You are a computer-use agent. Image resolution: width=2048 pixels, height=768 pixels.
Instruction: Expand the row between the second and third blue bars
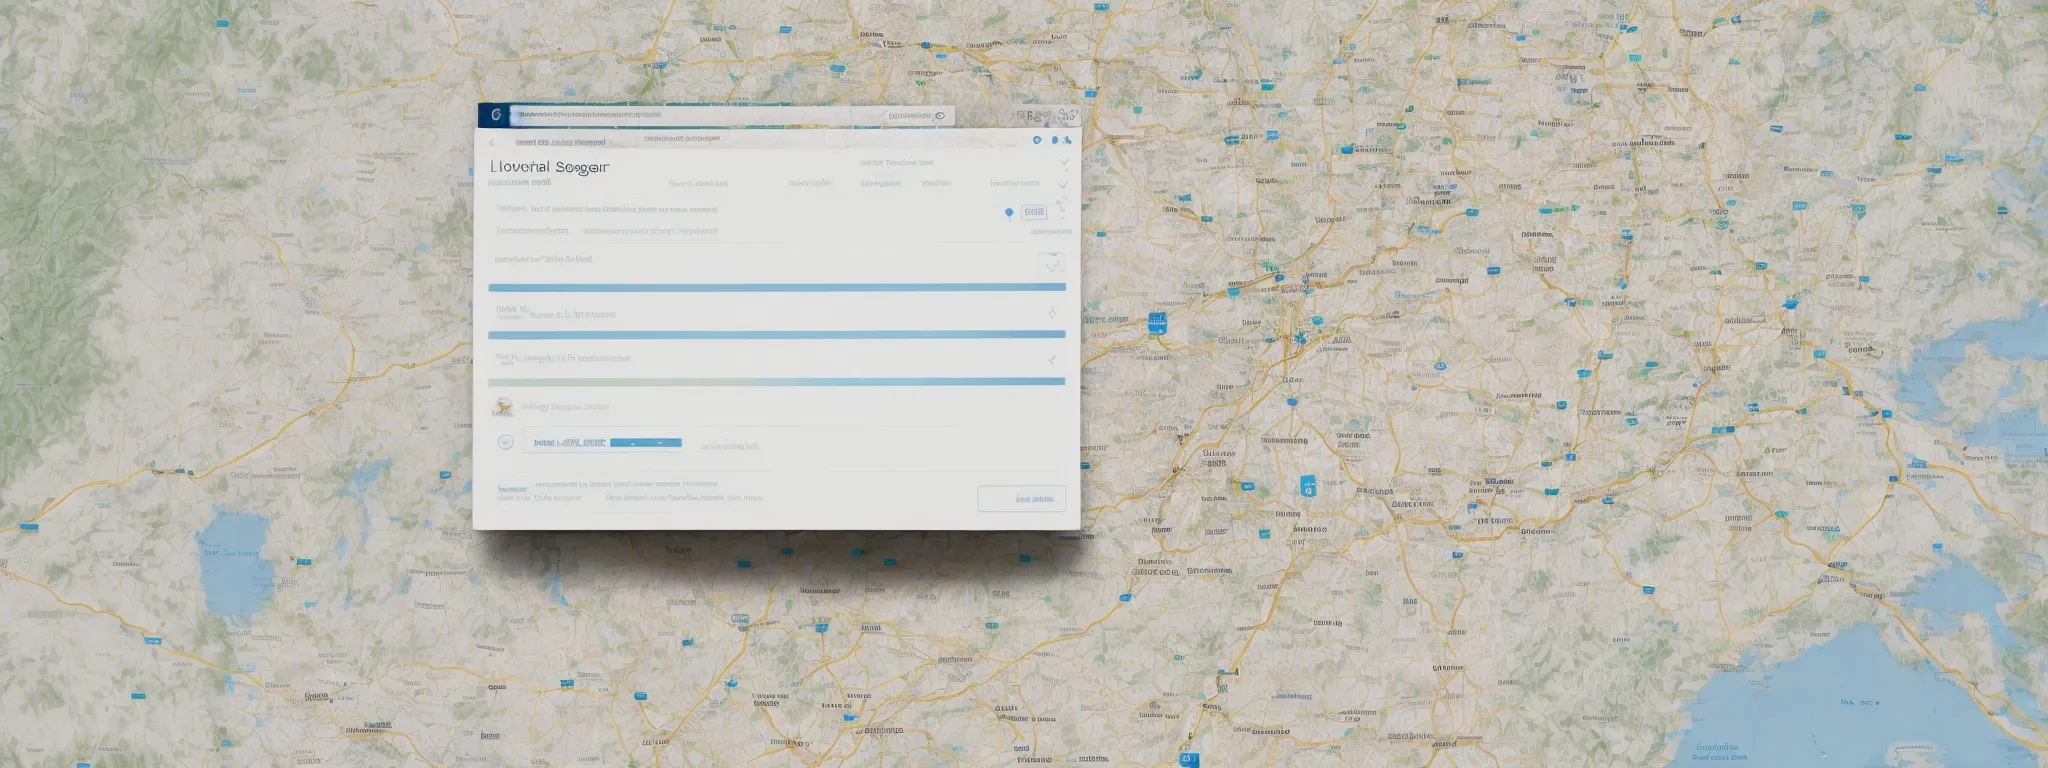click(x=1051, y=359)
